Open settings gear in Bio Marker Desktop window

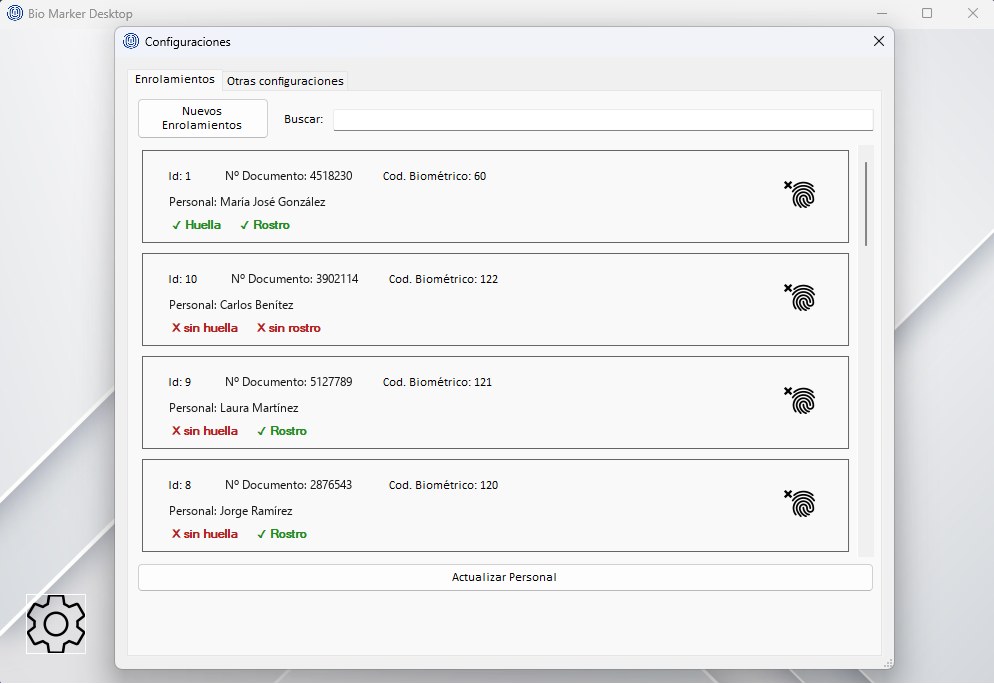point(56,624)
